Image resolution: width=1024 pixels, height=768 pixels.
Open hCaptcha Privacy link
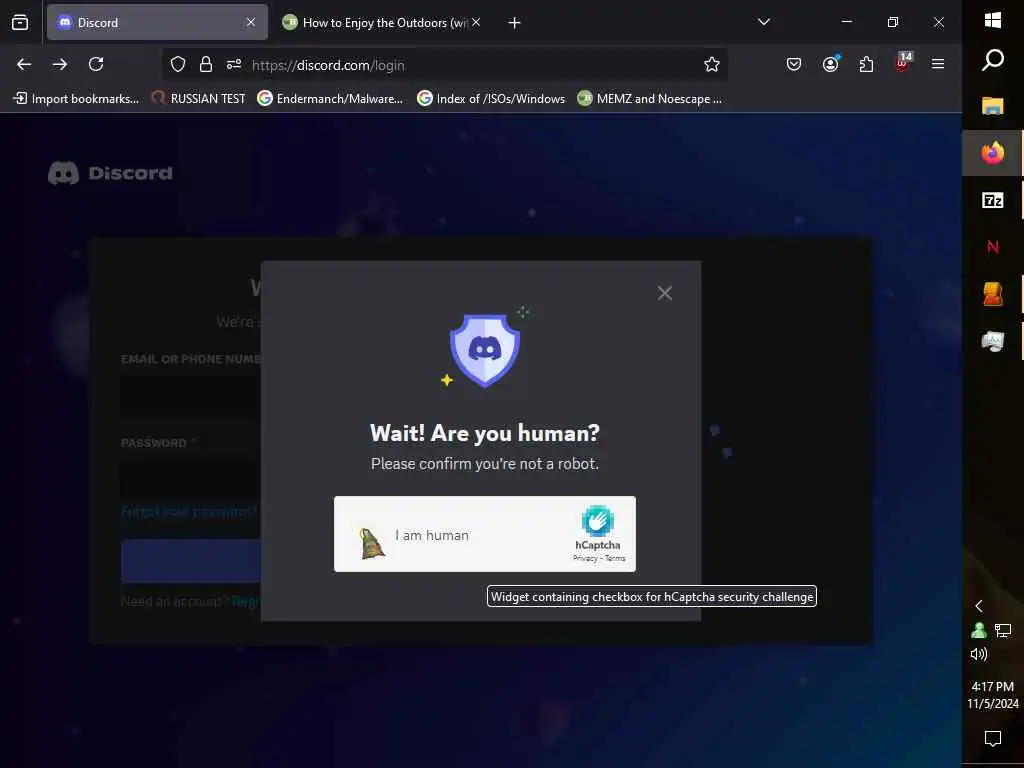tap(584, 558)
